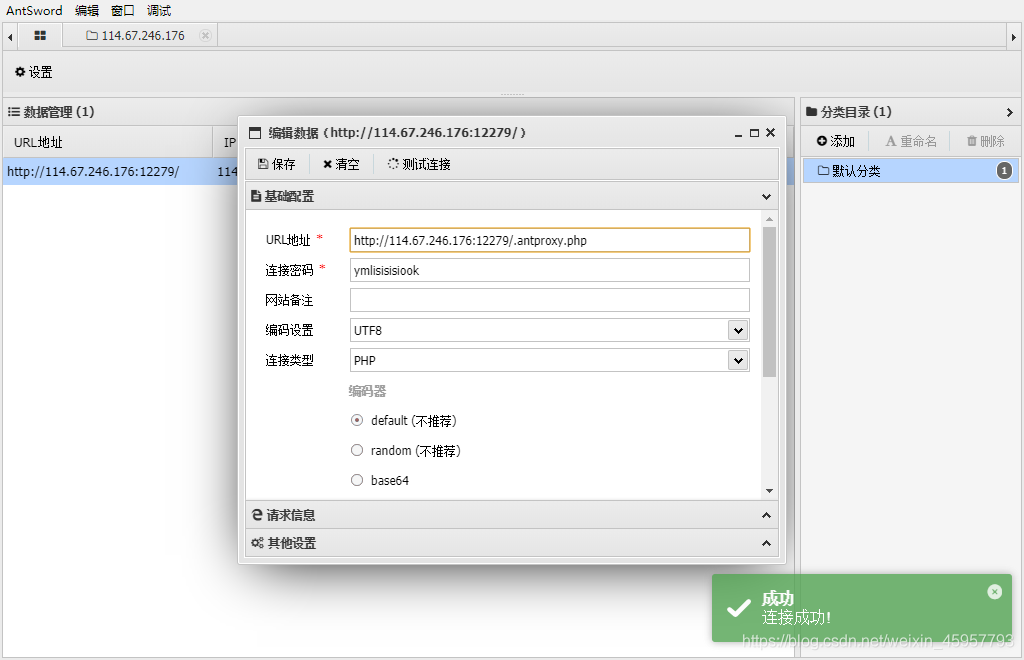The width and height of the screenshot is (1024, 660).
Task: Click the dialog scrollbar up arrow
Action: (769, 219)
